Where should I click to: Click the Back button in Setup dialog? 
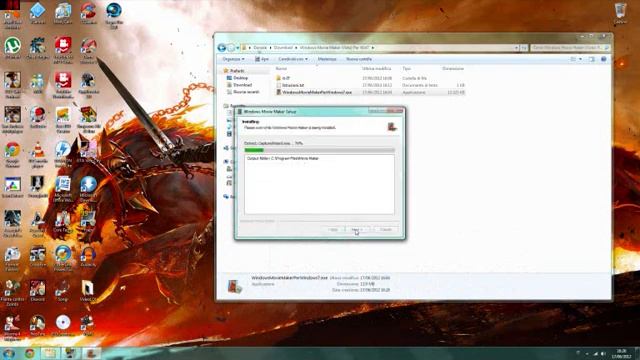333,230
